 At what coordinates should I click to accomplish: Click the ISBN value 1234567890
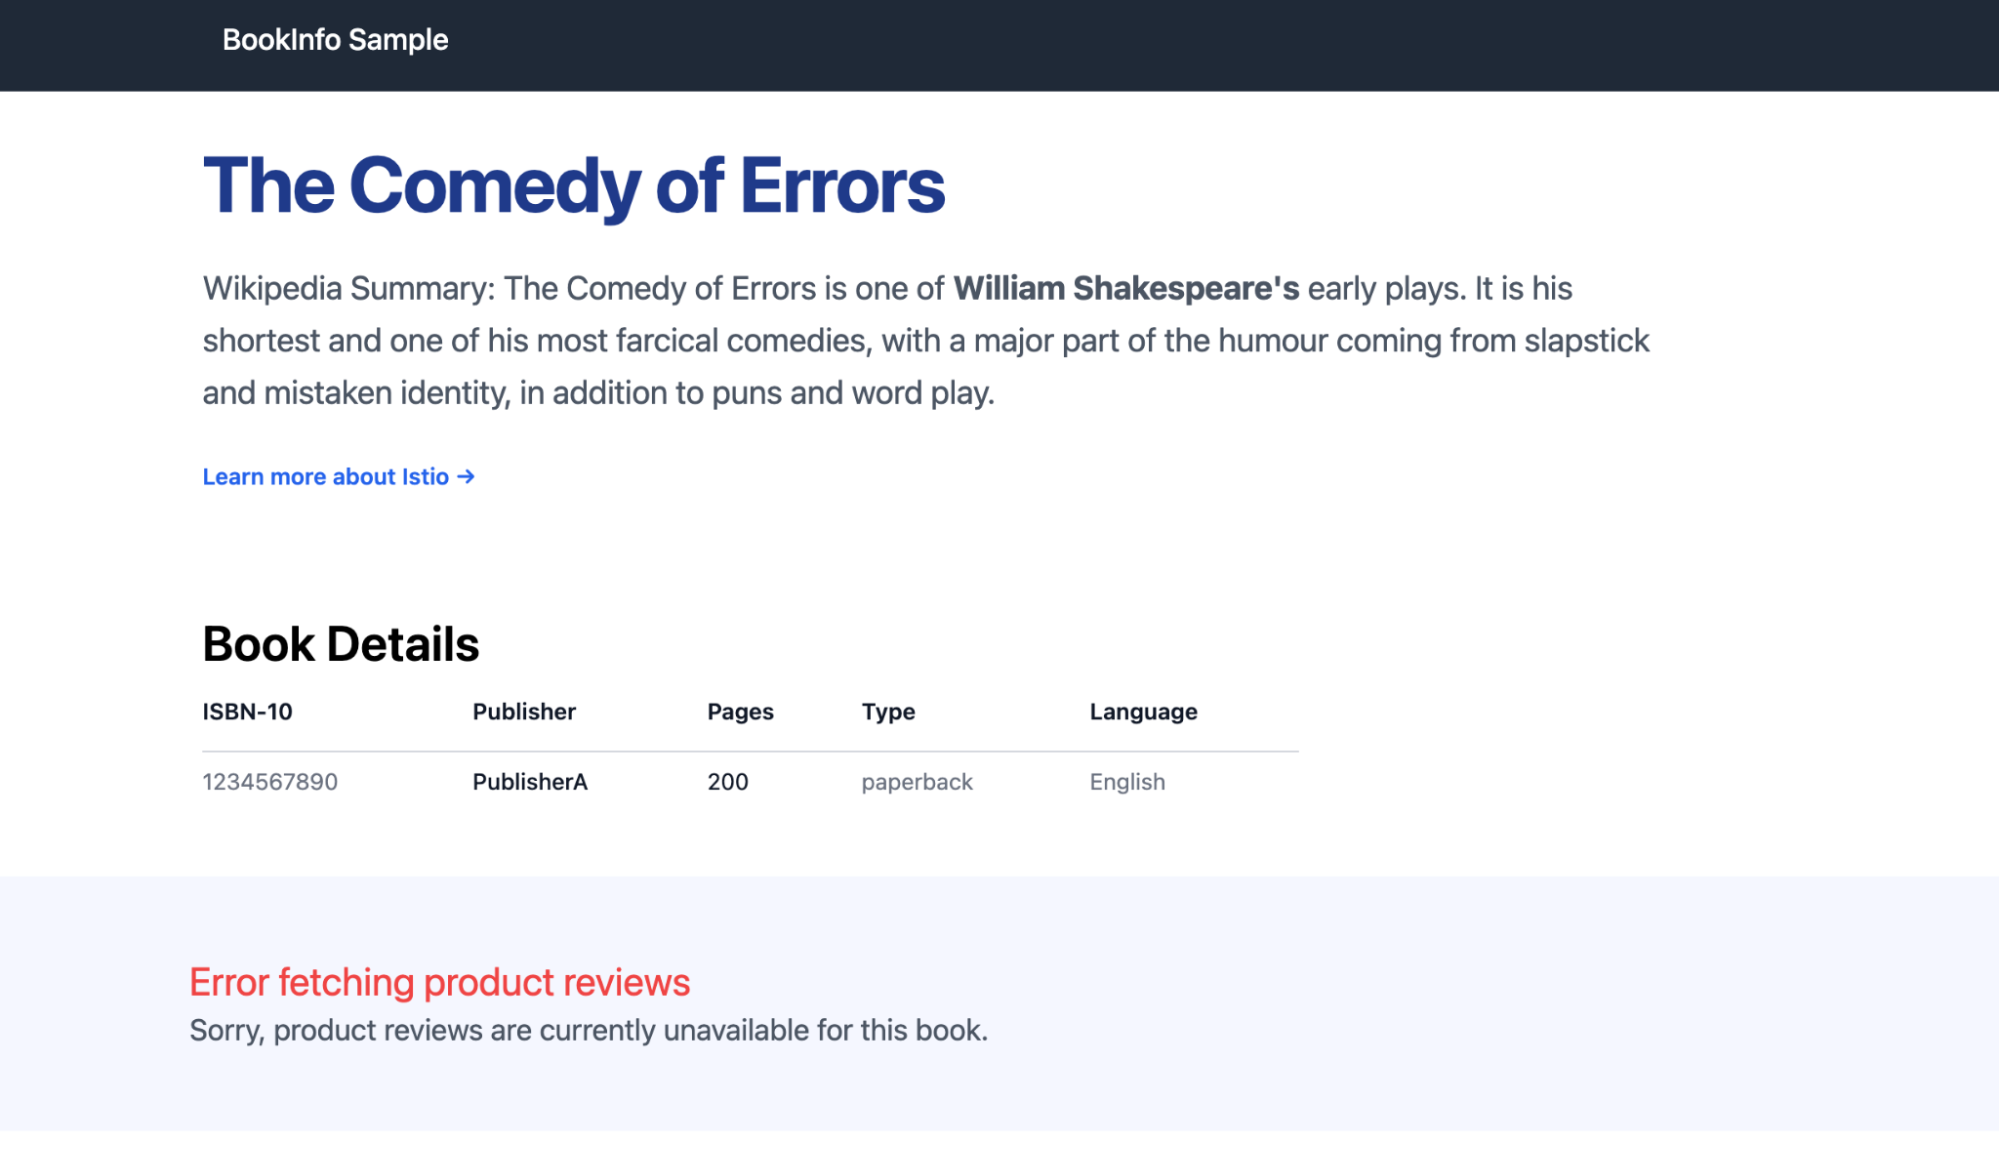point(270,782)
